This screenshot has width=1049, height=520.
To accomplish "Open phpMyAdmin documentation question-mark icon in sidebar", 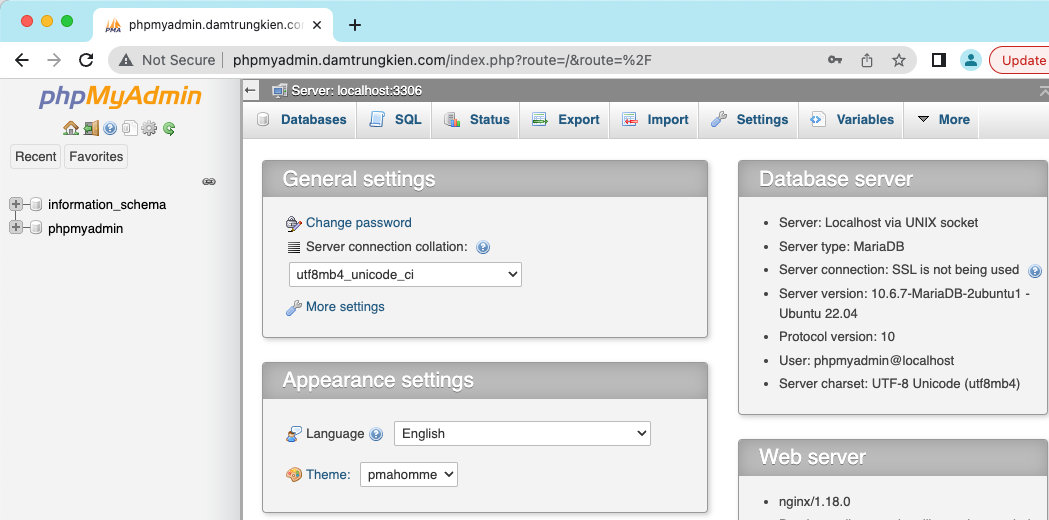I will click(x=110, y=128).
